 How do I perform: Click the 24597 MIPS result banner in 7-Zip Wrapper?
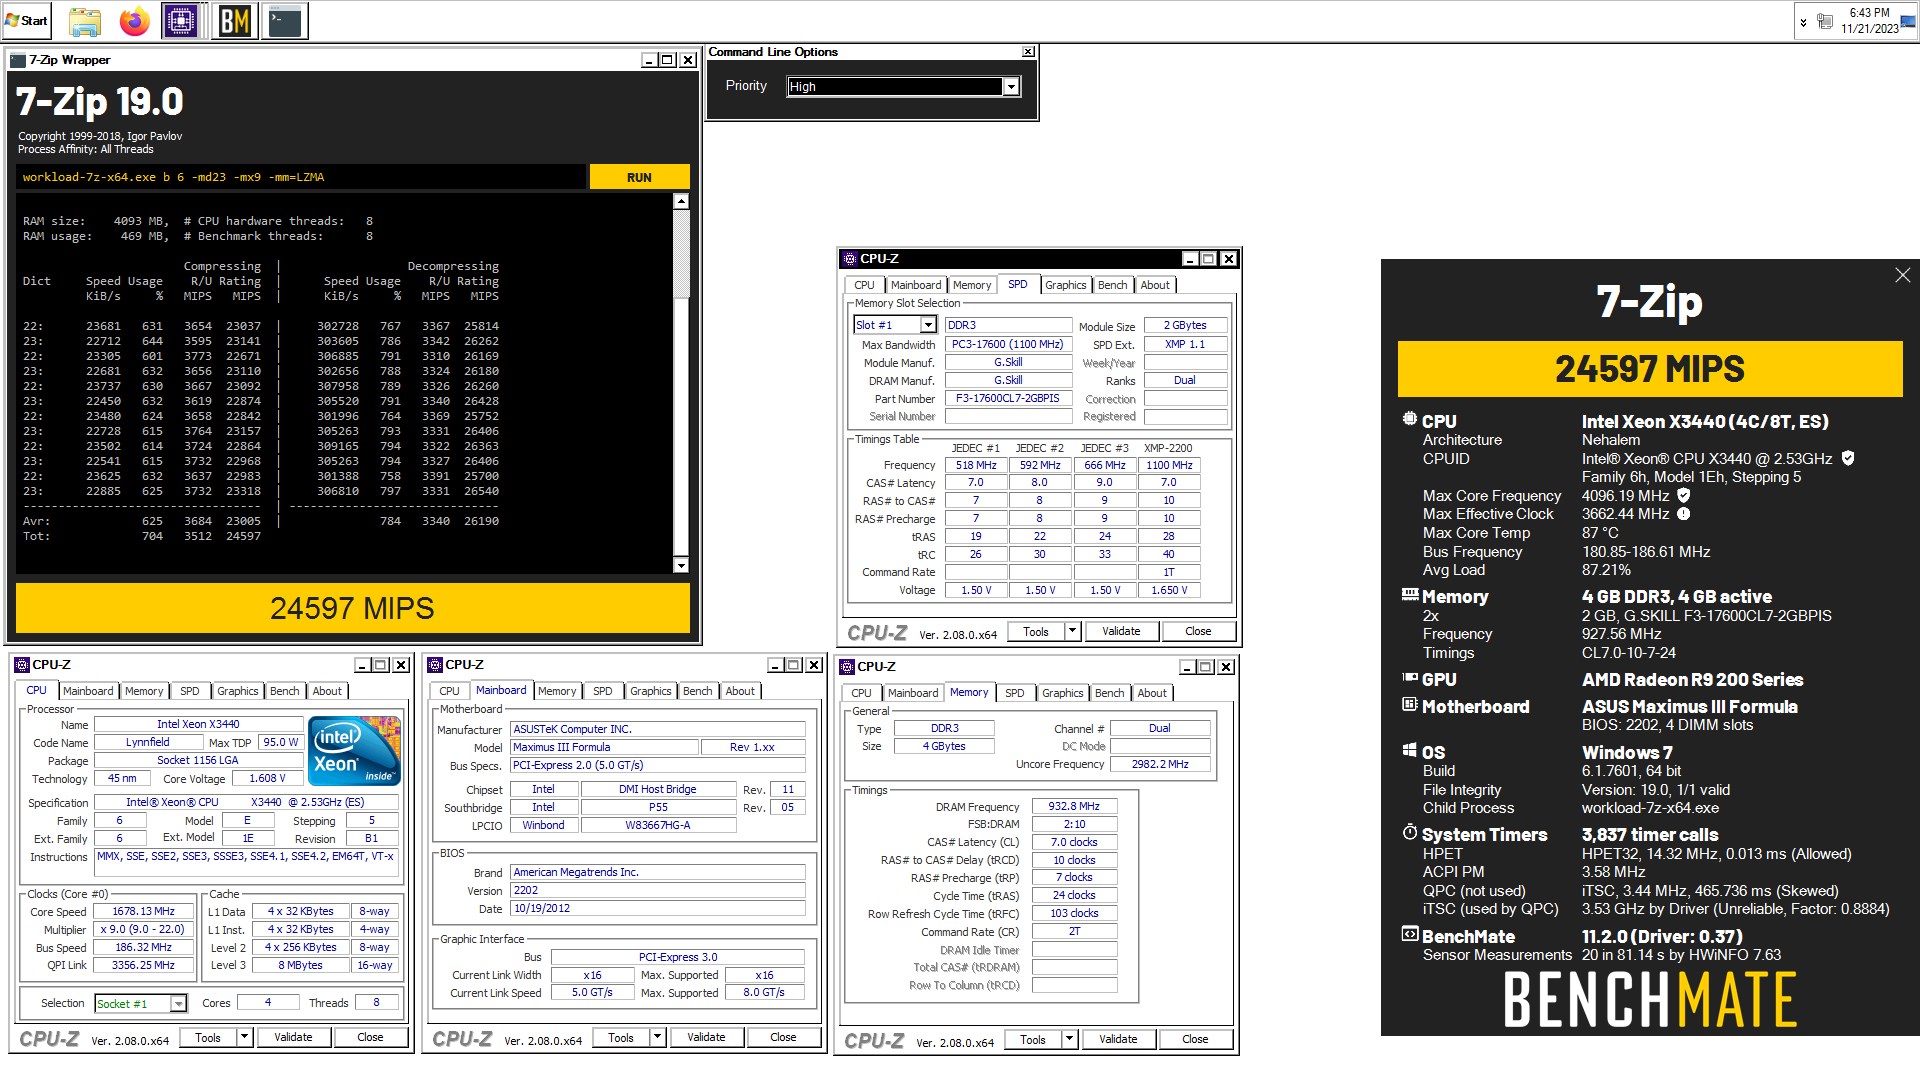click(x=352, y=608)
